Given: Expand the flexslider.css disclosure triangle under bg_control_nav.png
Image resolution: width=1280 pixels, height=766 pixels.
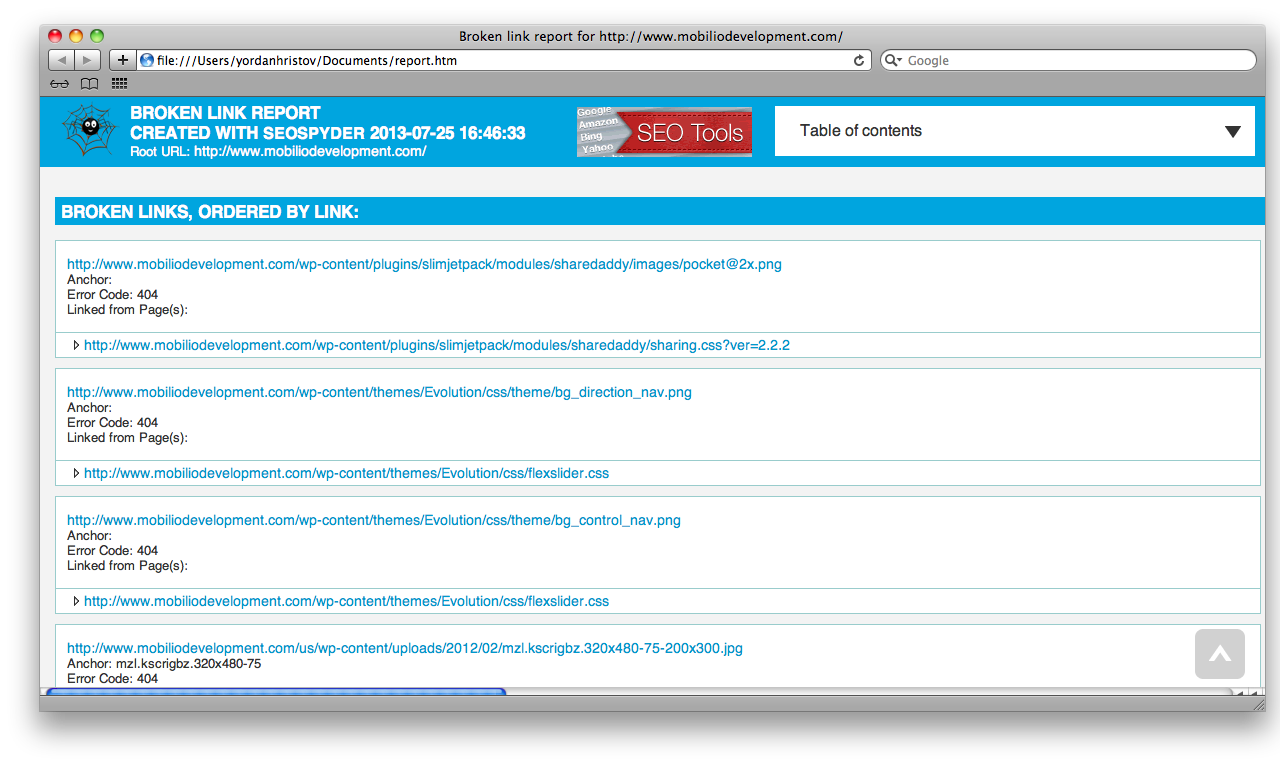Looking at the screenshot, I should point(76,601).
